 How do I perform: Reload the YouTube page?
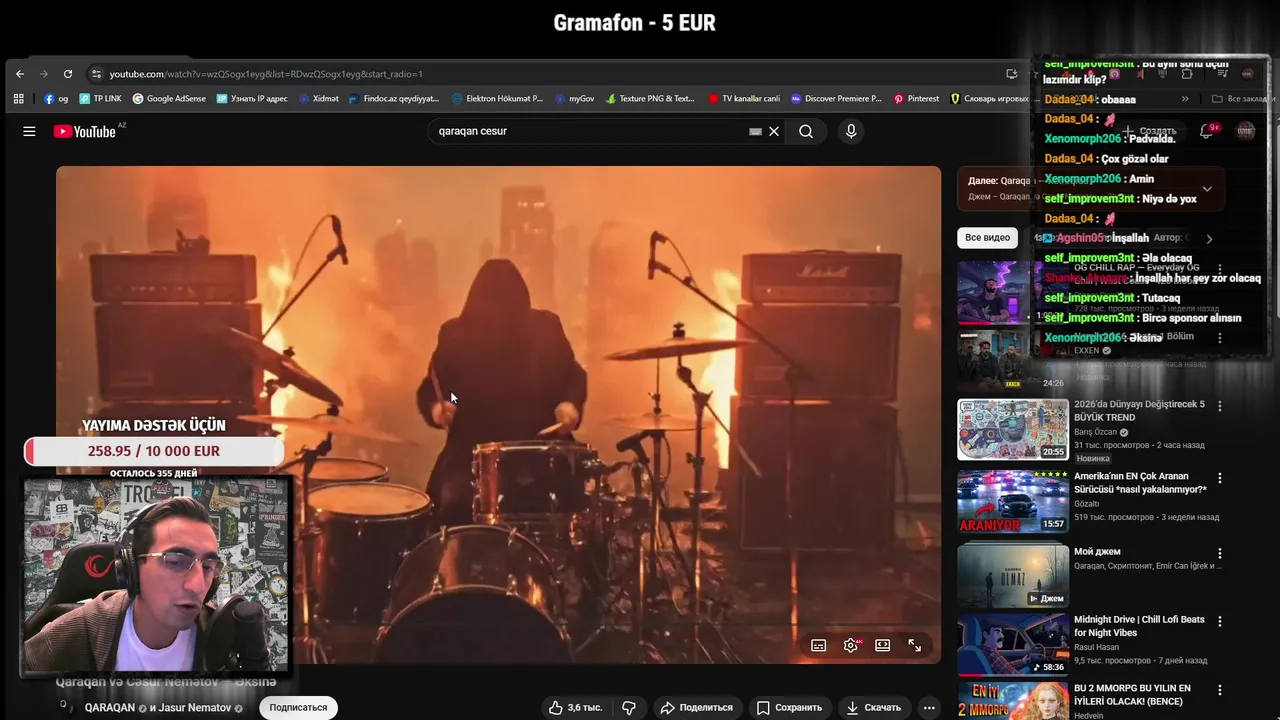coord(68,74)
